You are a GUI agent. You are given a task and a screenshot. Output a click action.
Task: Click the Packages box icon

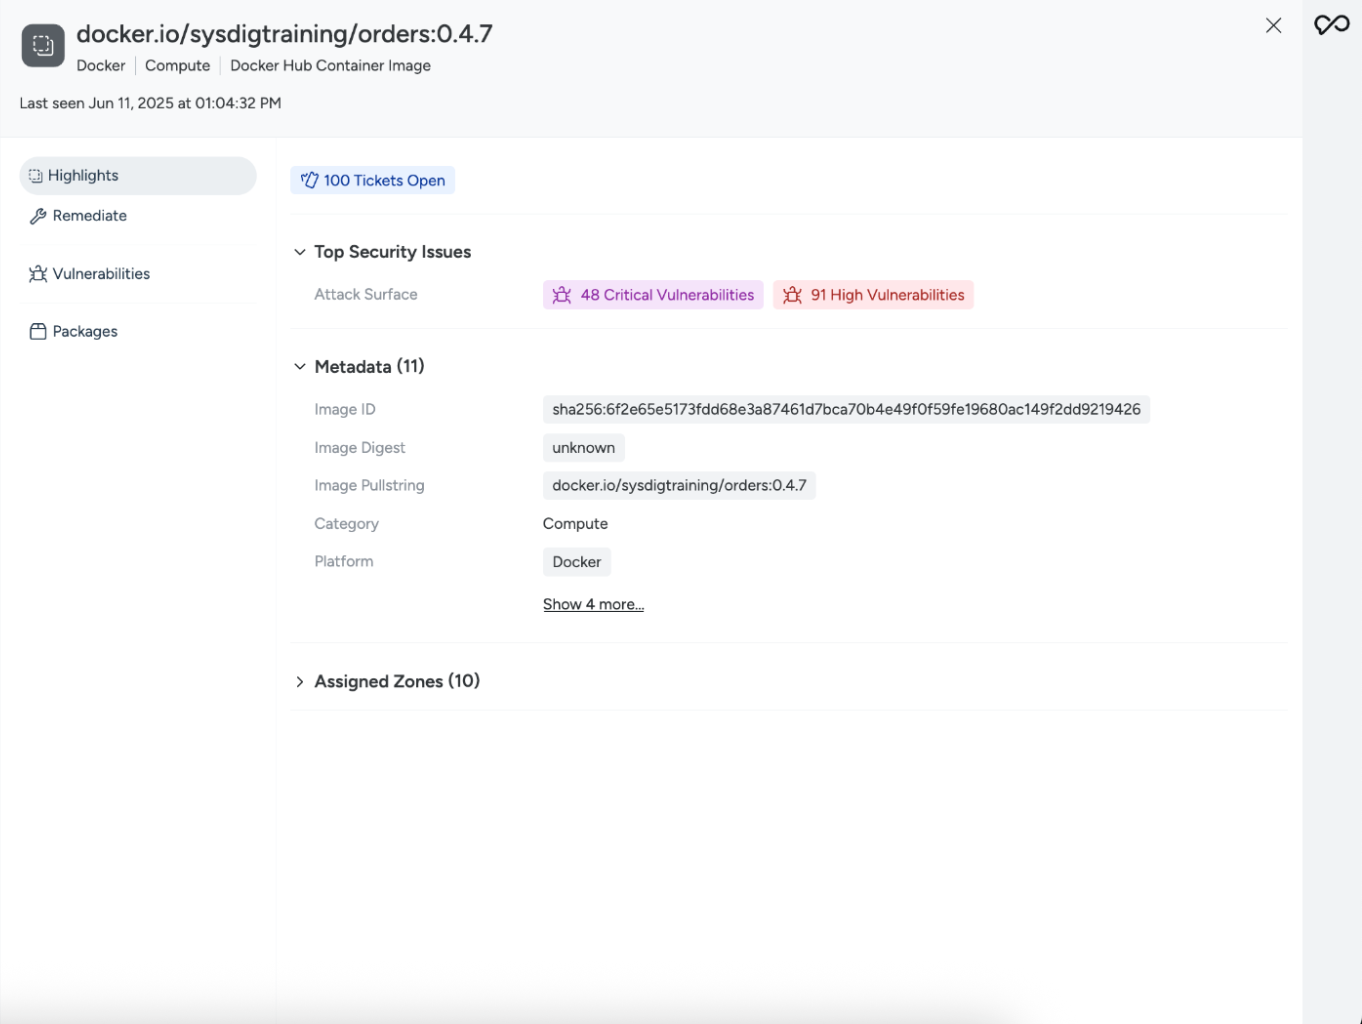[x=38, y=332]
